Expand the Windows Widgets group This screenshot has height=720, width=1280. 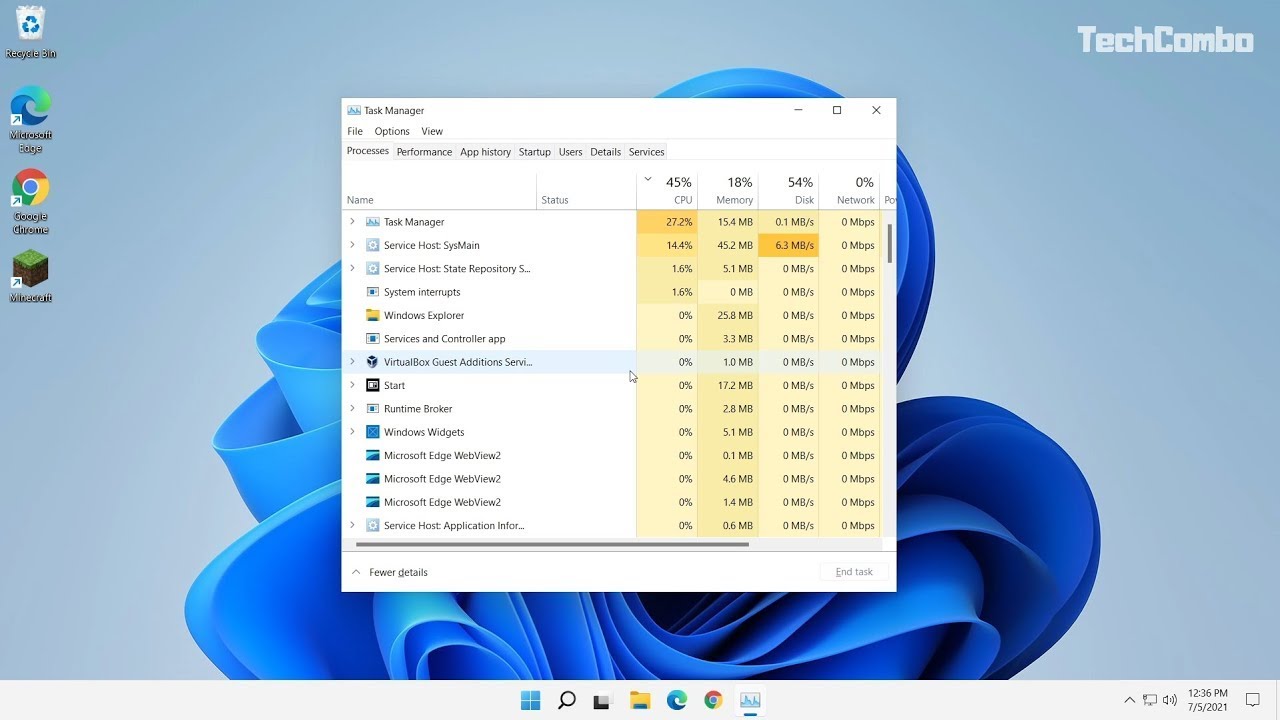(352, 432)
